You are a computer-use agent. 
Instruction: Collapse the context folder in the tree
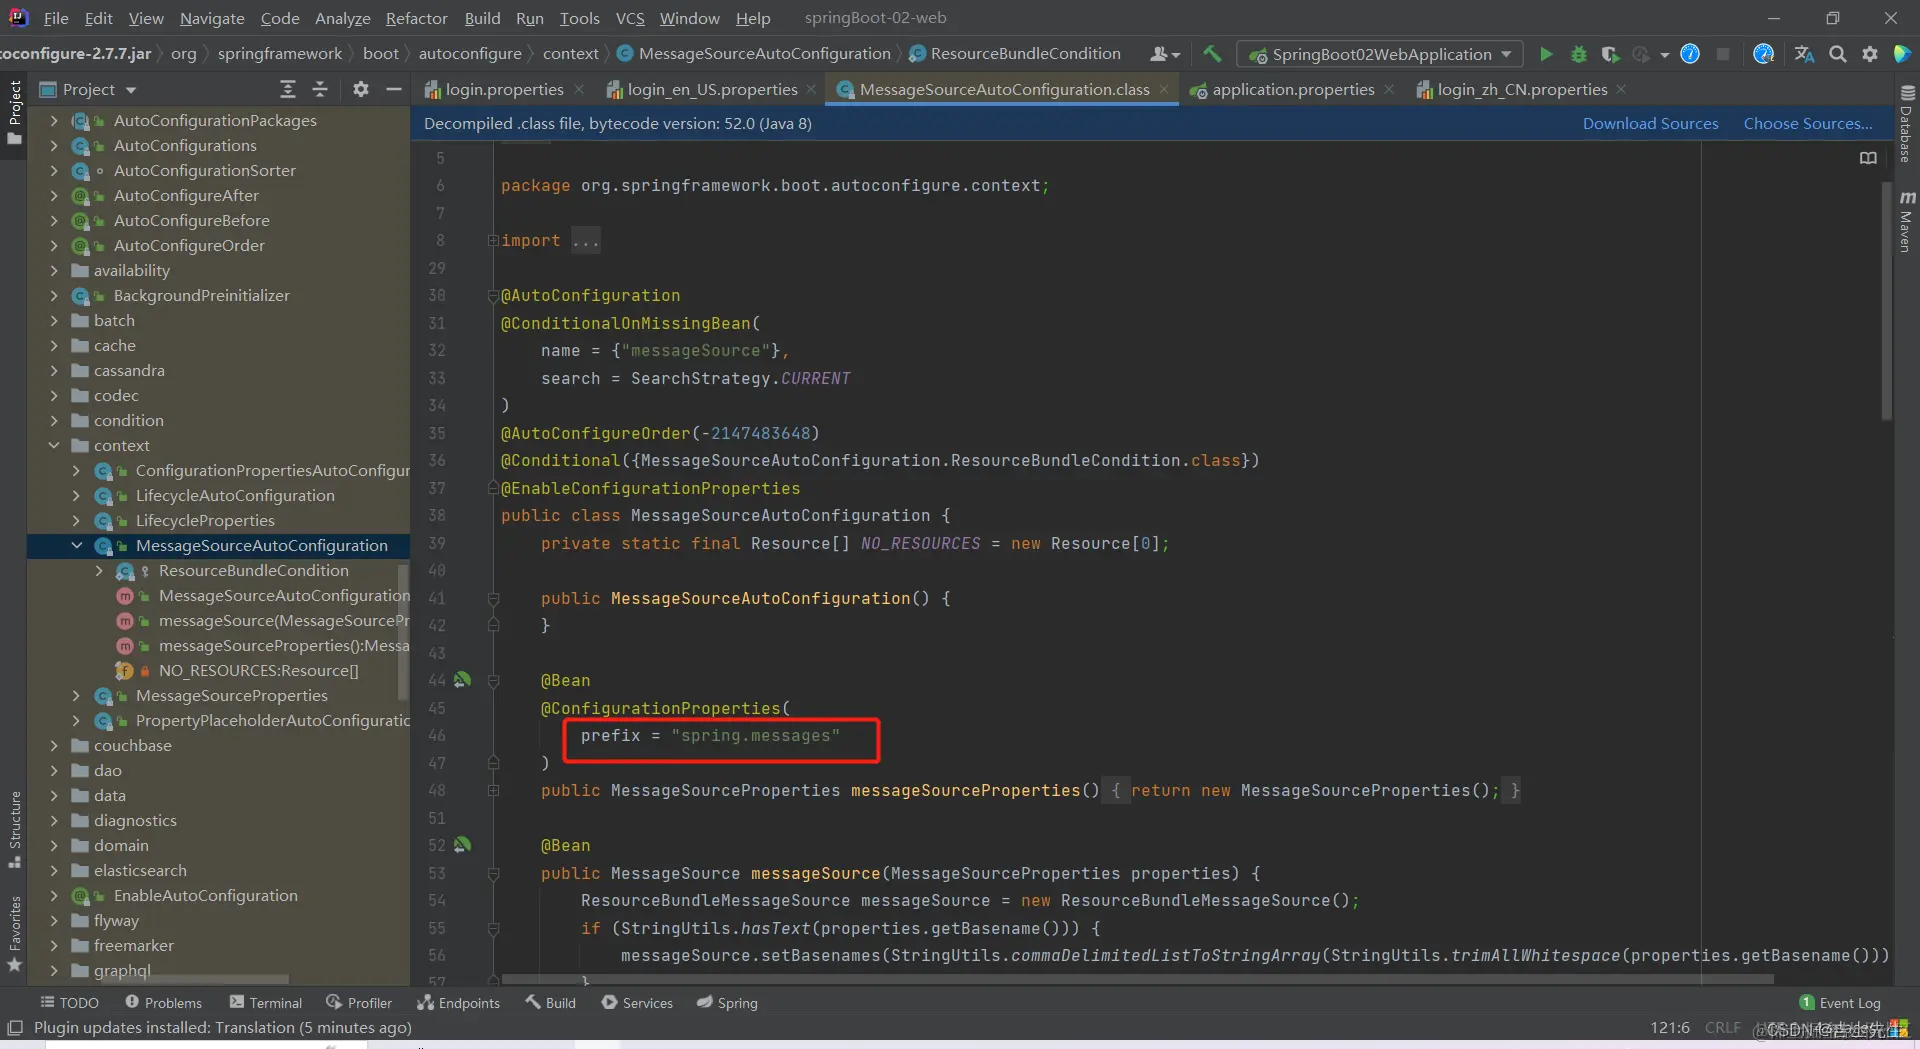tap(54, 446)
